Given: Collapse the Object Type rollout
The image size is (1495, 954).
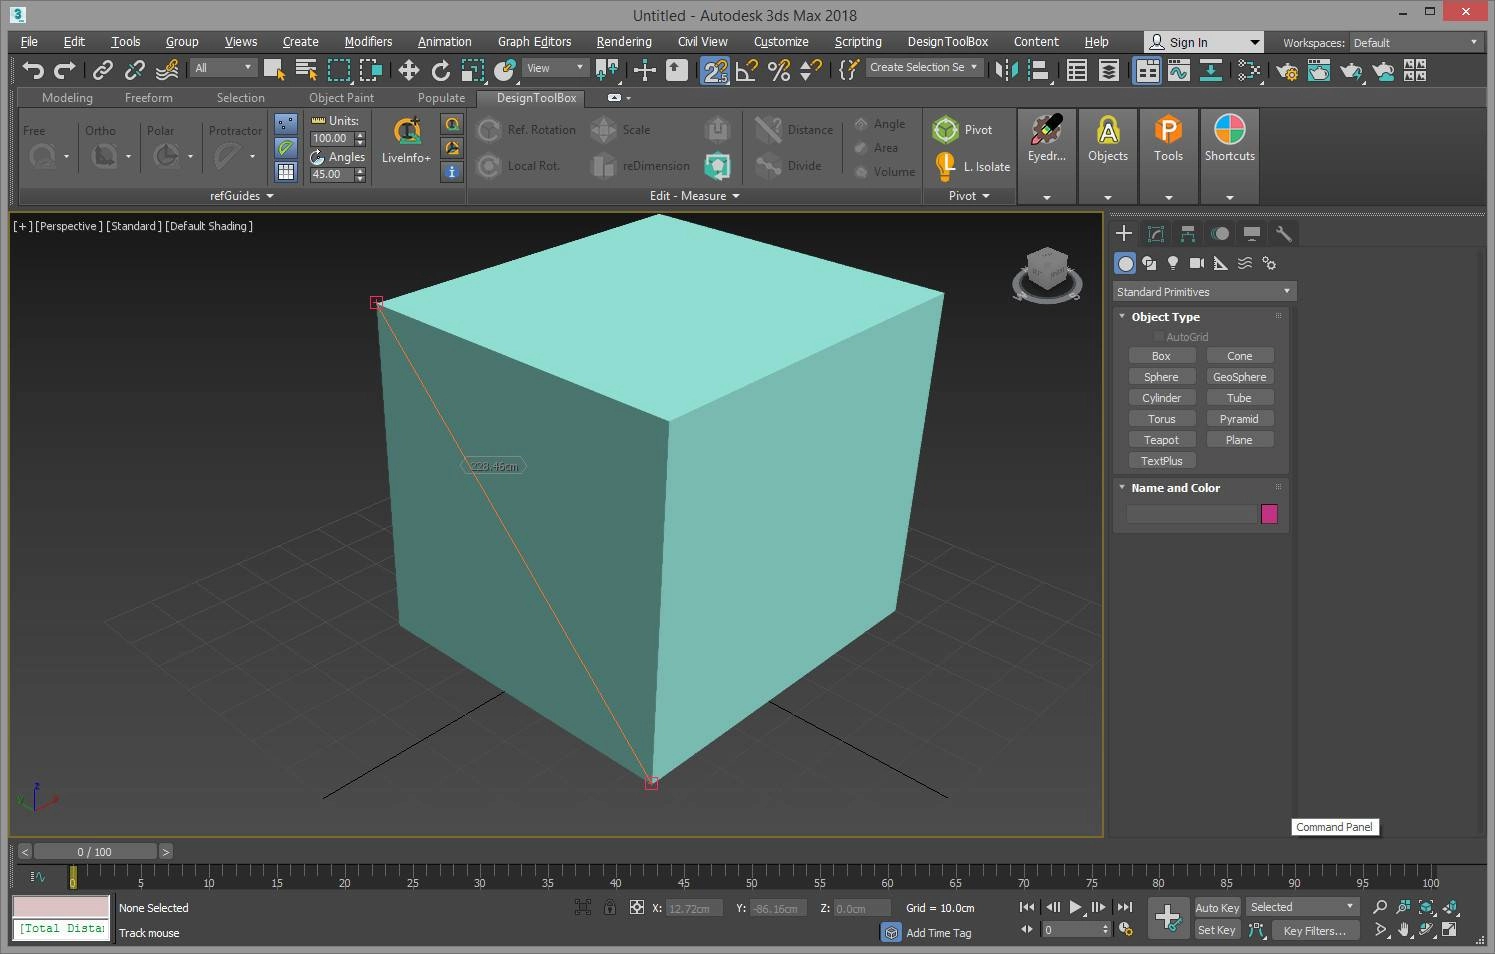Looking at the screenshot, I should tap(1122, 317).
